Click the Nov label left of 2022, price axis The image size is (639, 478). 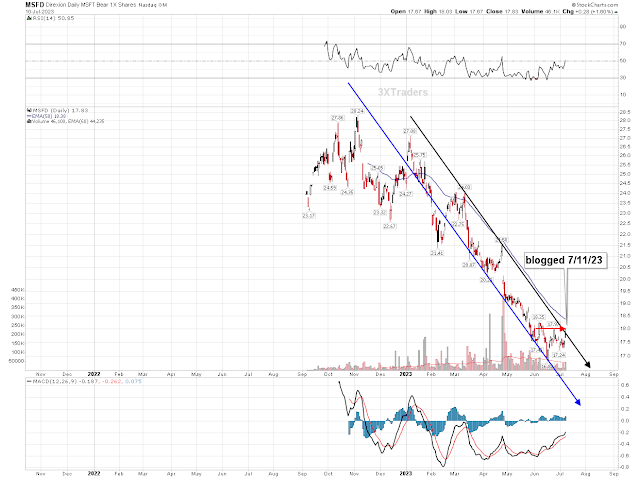click(41, 374)
